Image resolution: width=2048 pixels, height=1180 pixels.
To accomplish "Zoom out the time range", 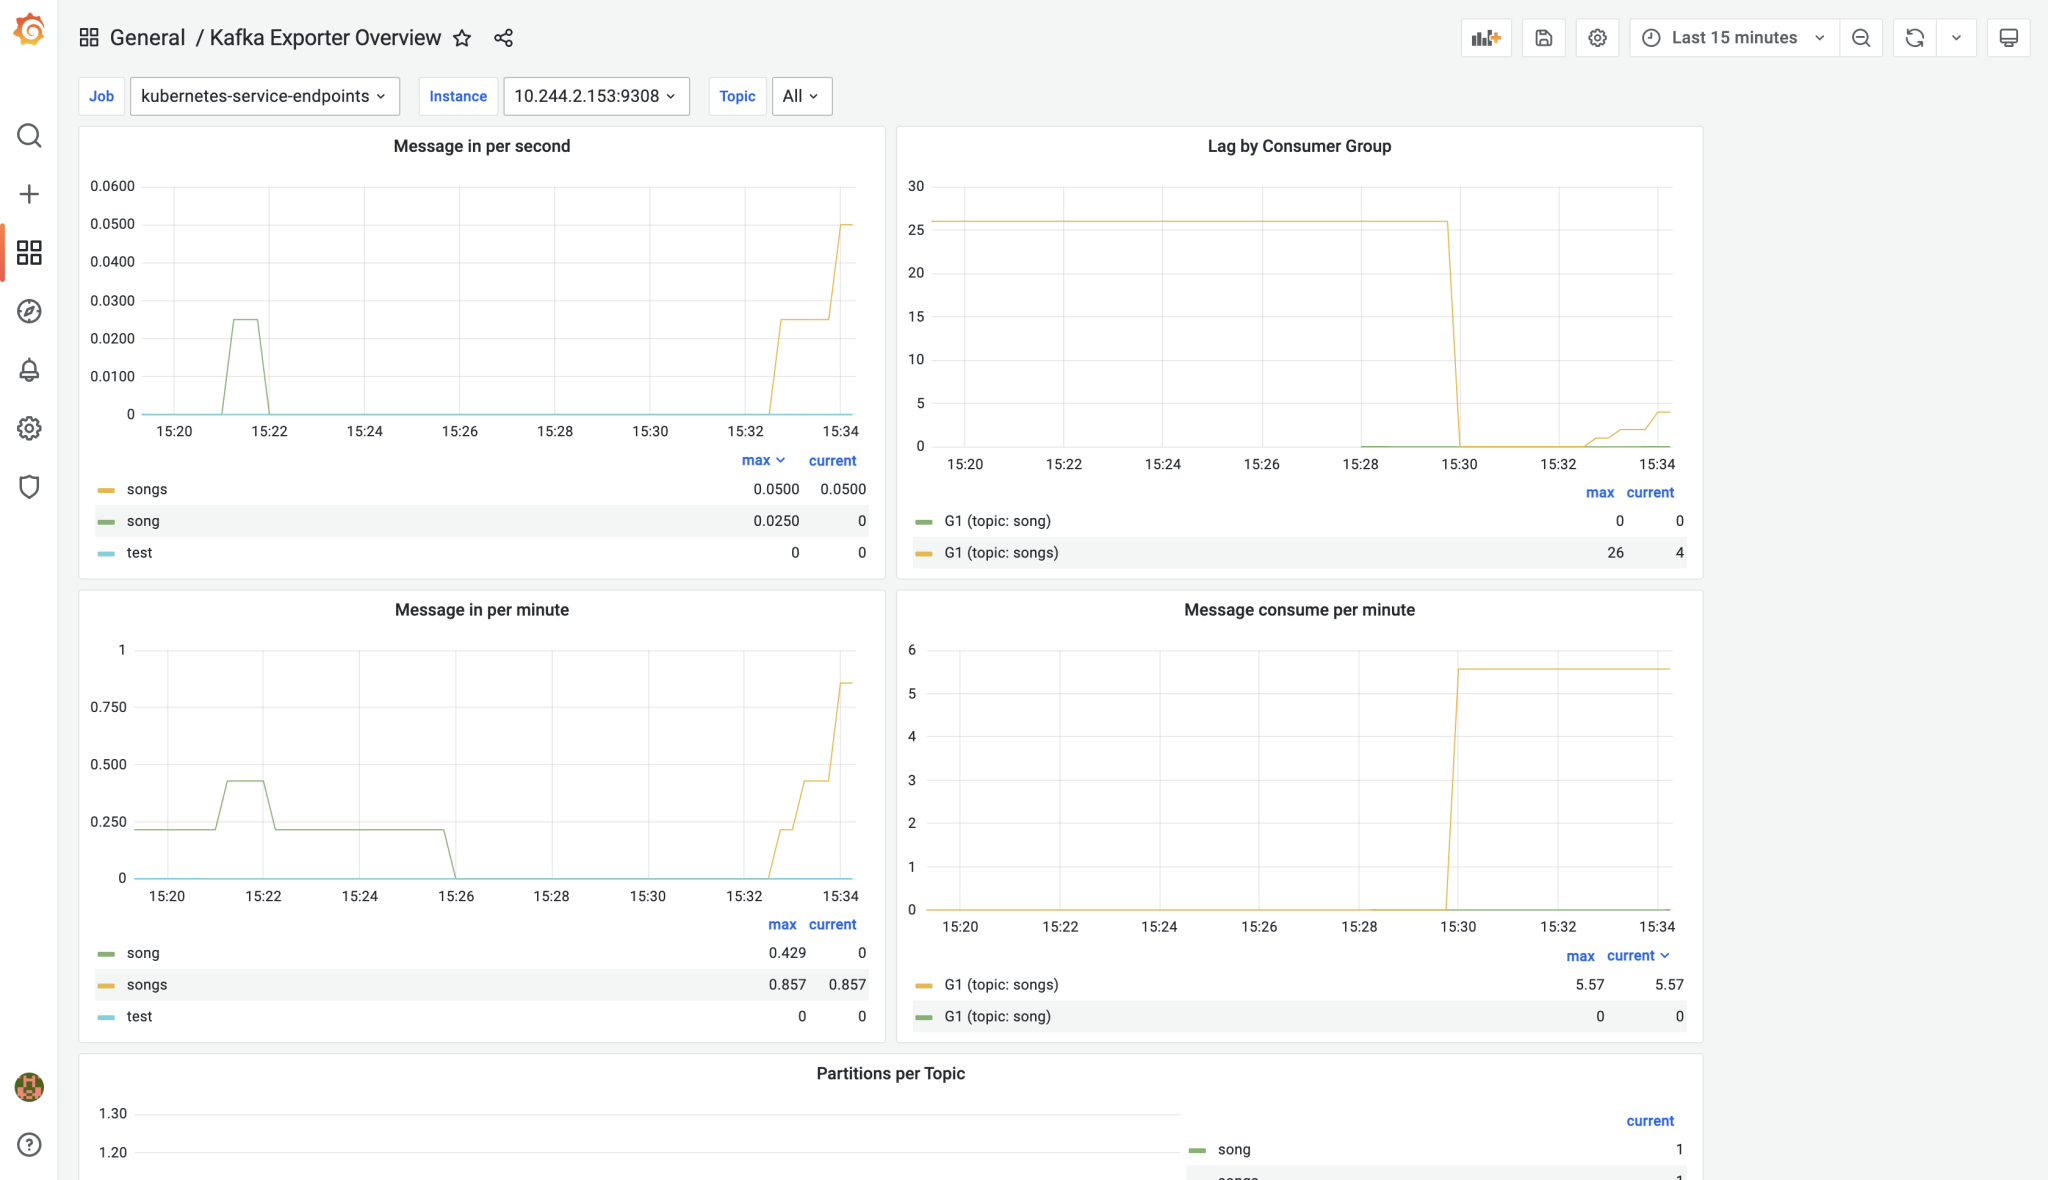I will pyautogui.click(x=1860, y=38).
